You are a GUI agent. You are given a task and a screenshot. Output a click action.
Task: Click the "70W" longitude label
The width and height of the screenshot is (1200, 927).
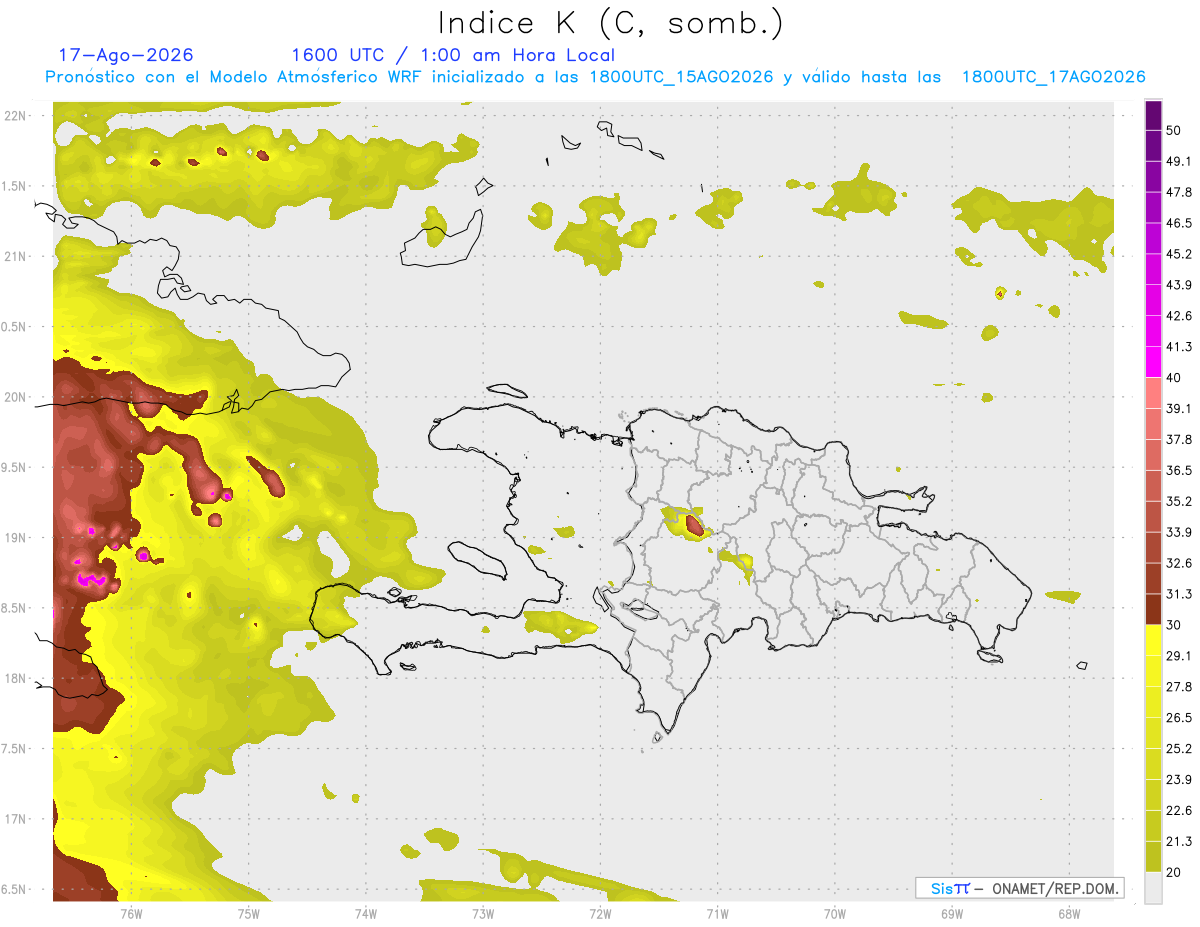[x=834, y=913]
